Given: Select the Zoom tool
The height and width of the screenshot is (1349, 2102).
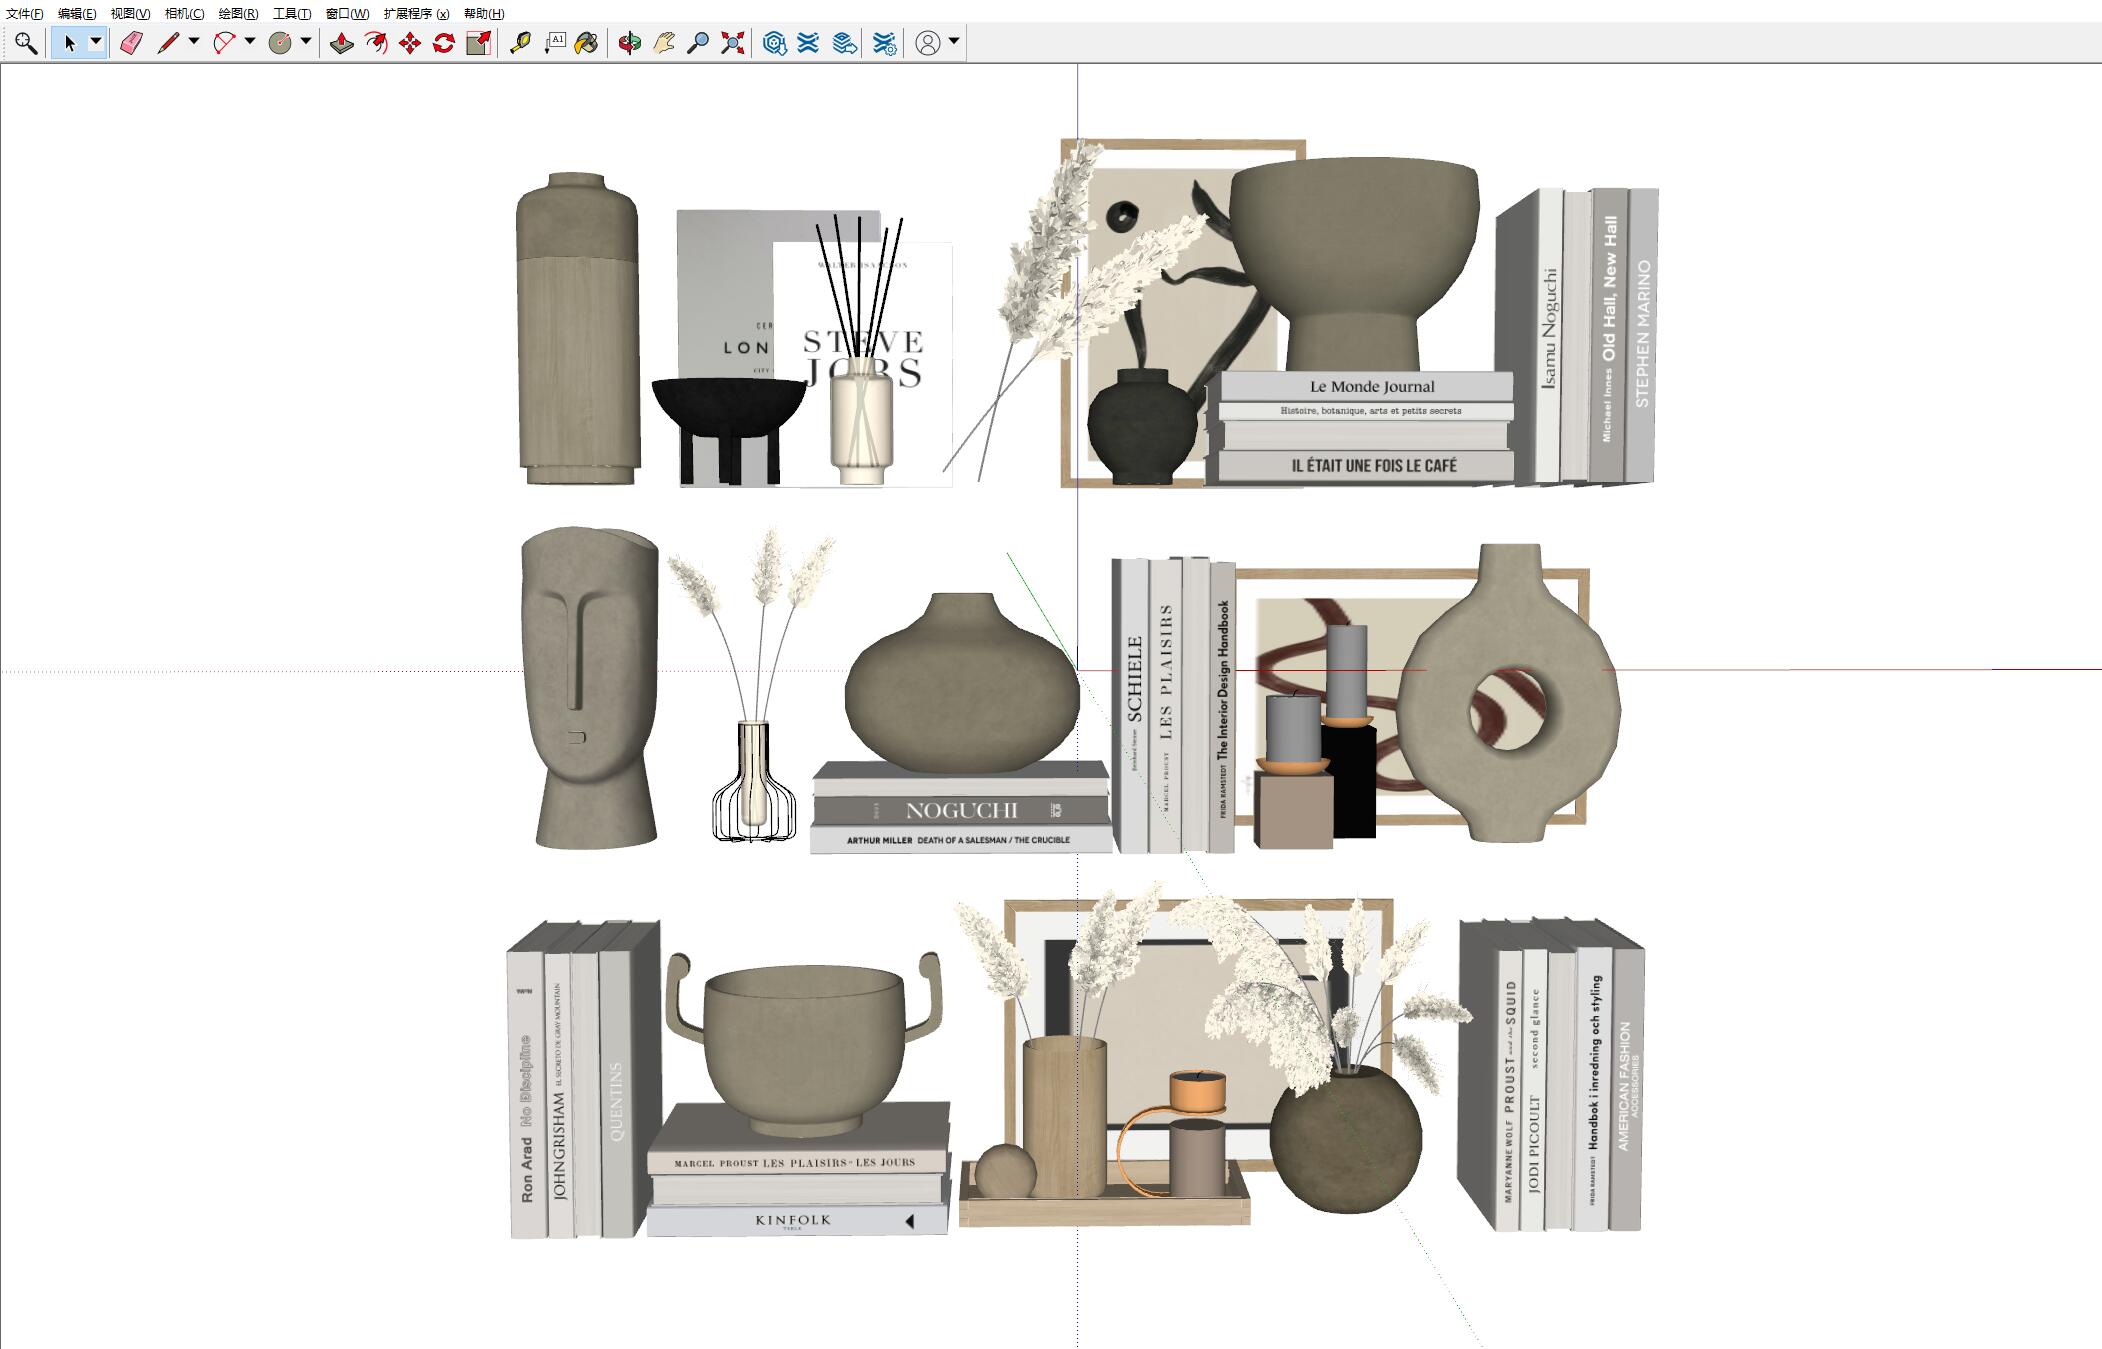Looking at the screenshot, I should [698, 43].
